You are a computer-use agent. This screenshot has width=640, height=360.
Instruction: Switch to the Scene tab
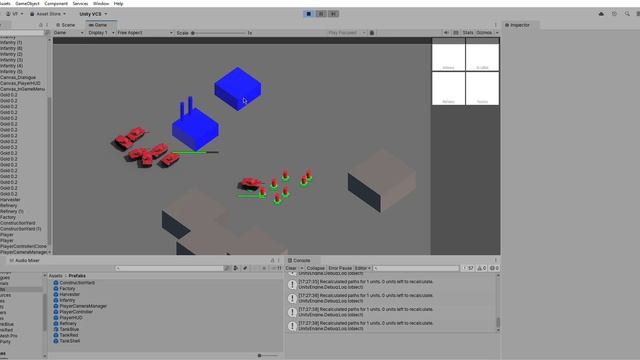pyautogui.click(x=65, y=25)
